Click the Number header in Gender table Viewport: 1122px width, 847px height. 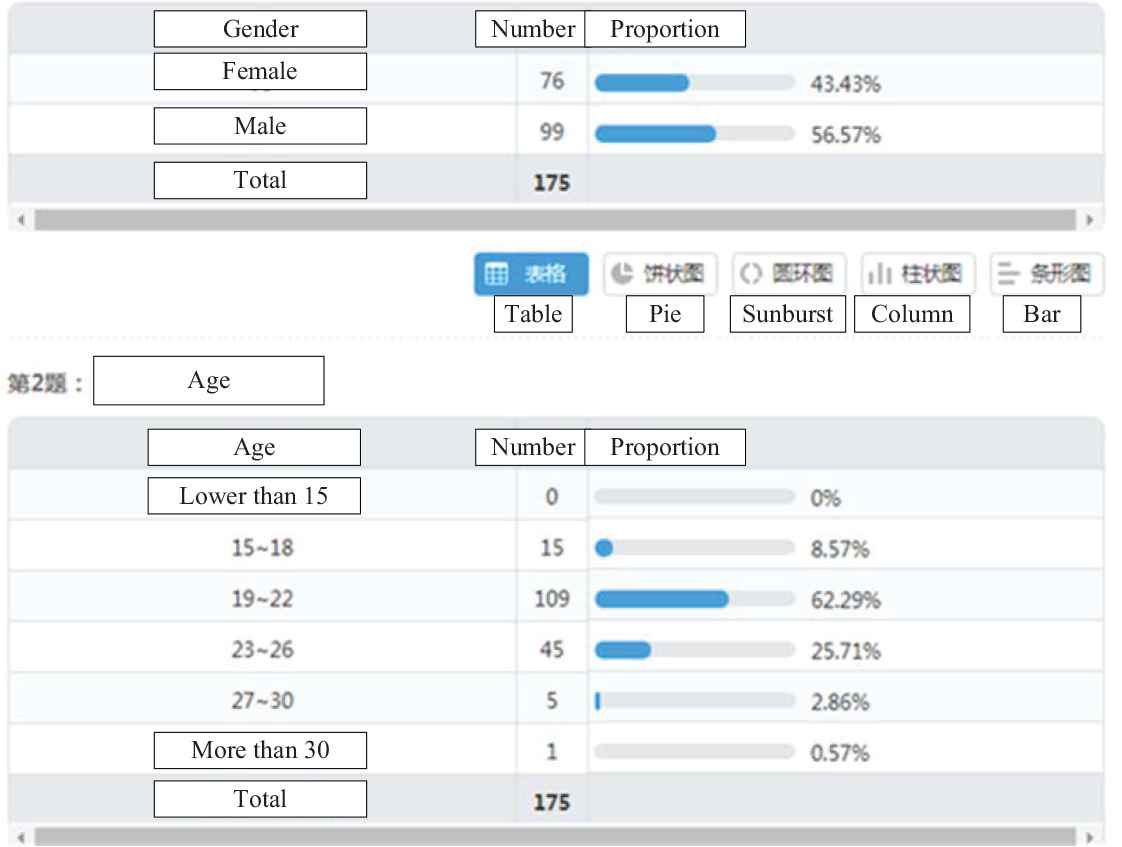533,29
